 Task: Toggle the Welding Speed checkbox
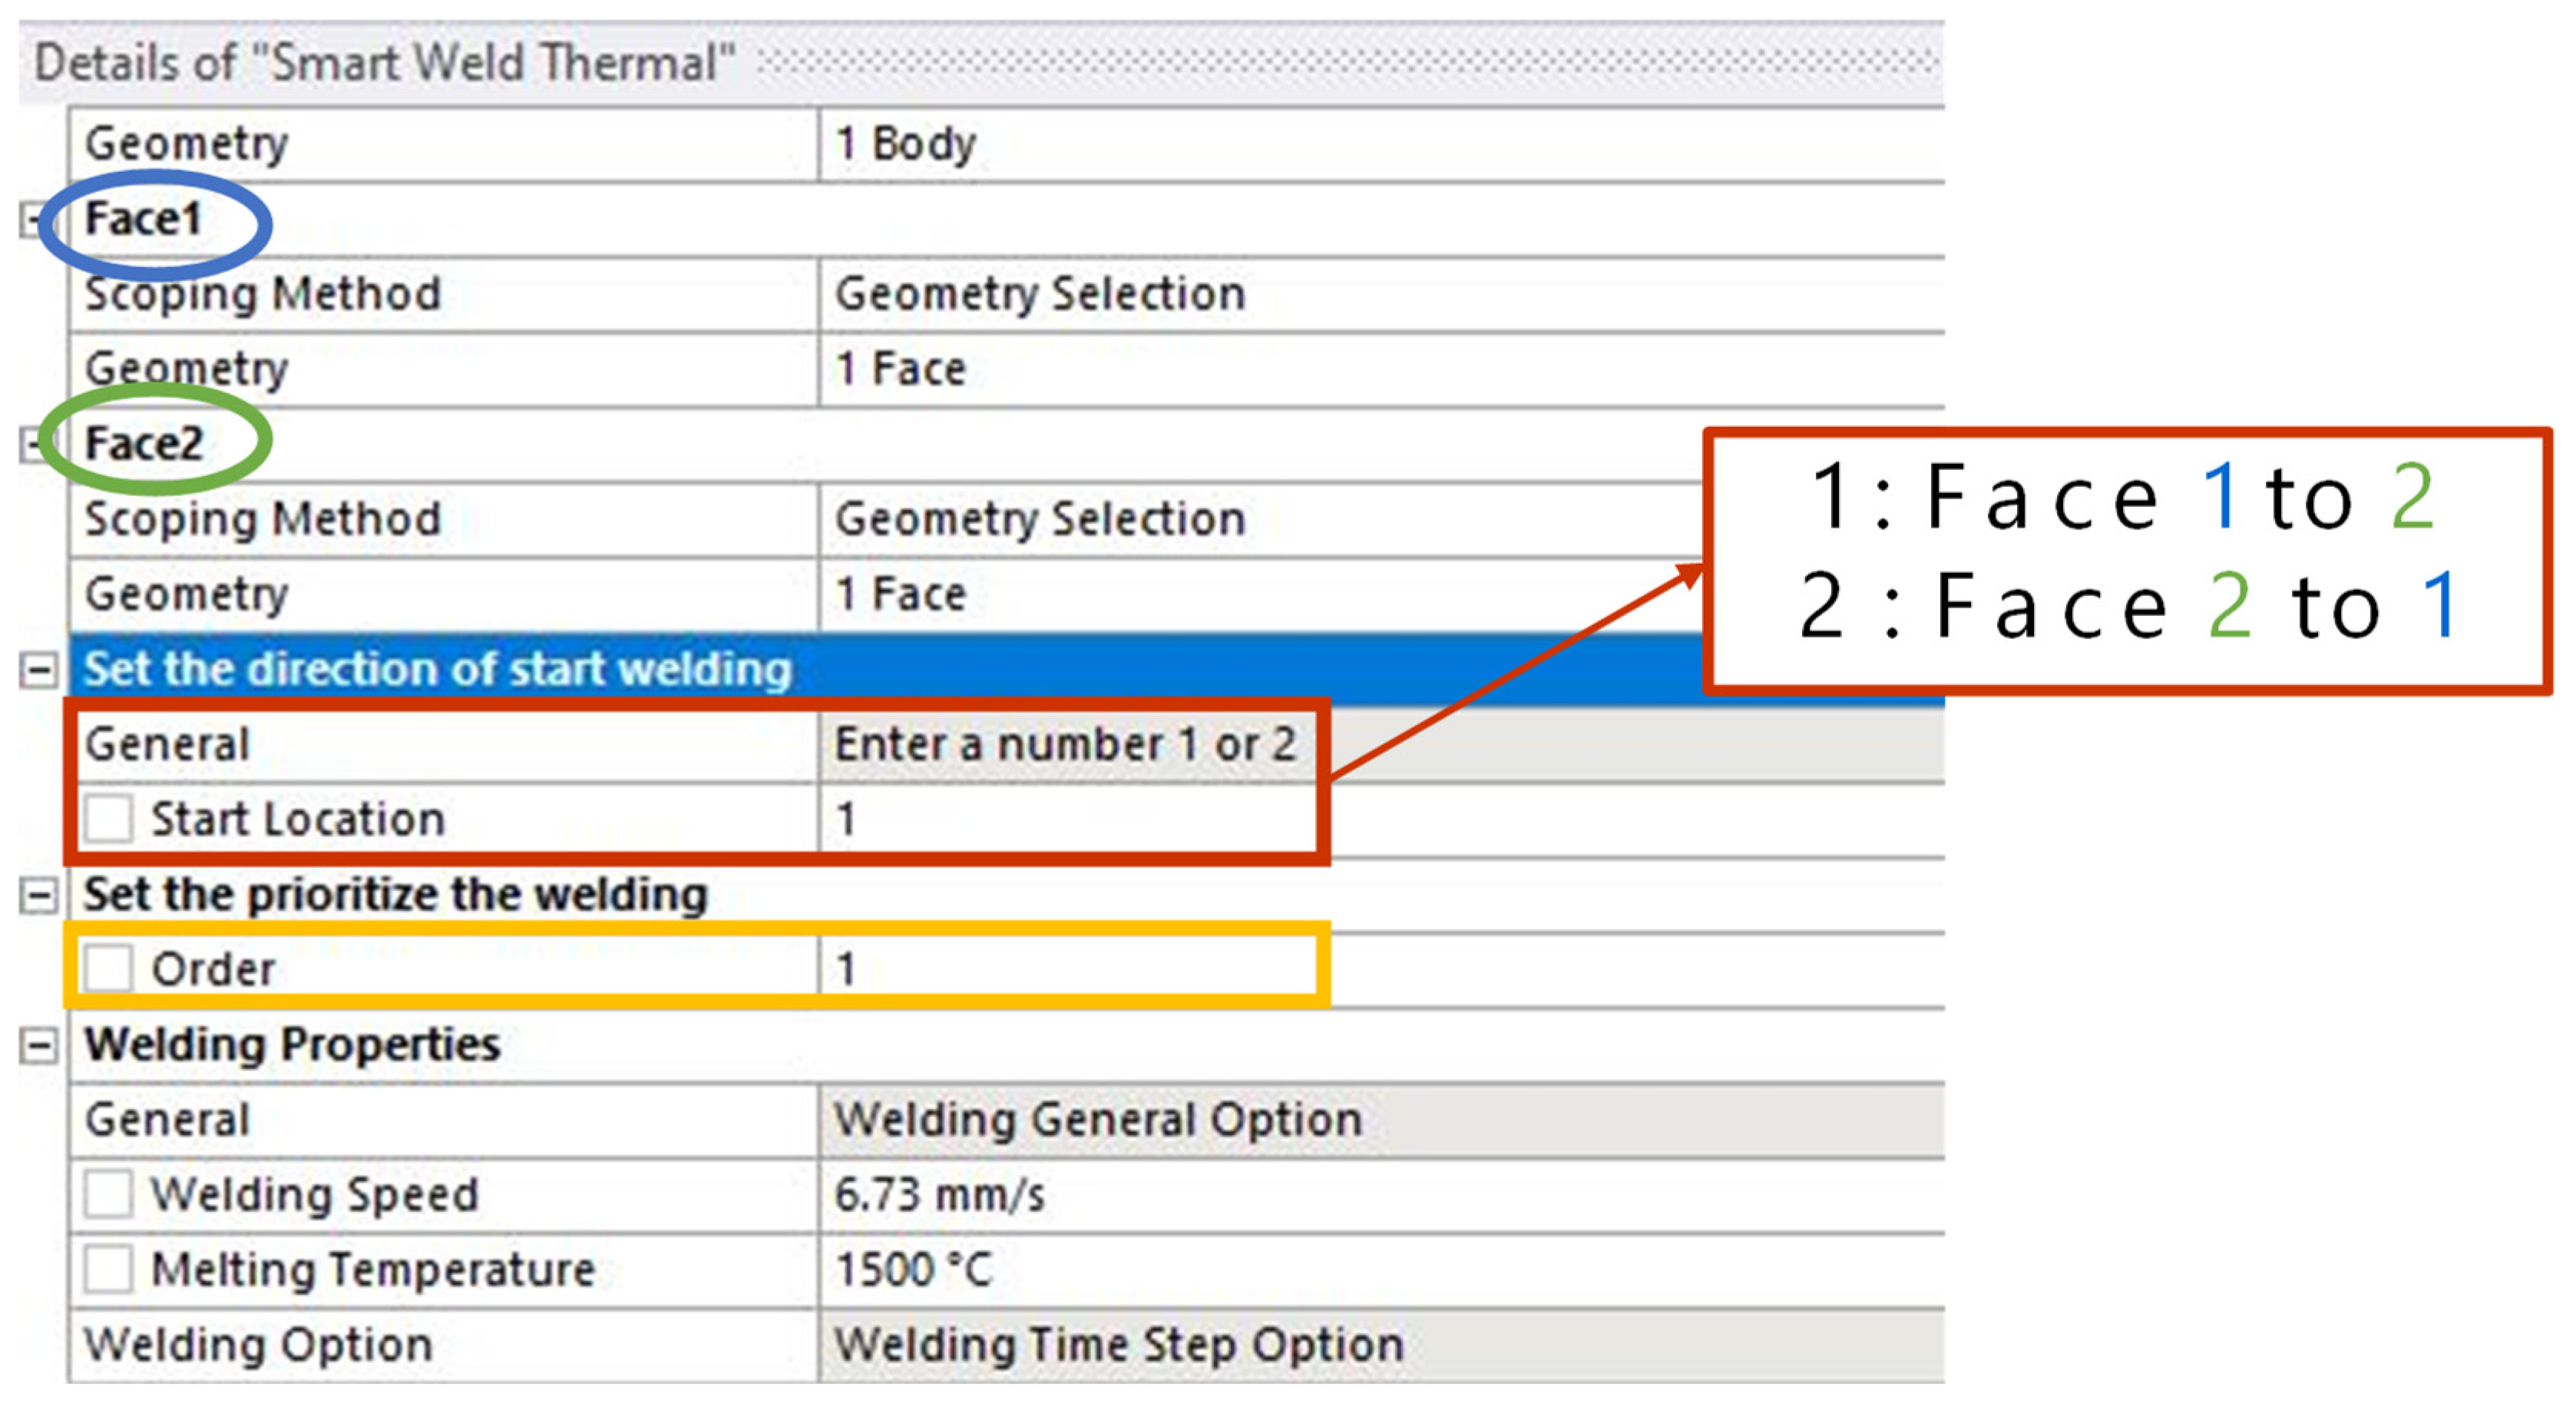[x=107, y=1193]
